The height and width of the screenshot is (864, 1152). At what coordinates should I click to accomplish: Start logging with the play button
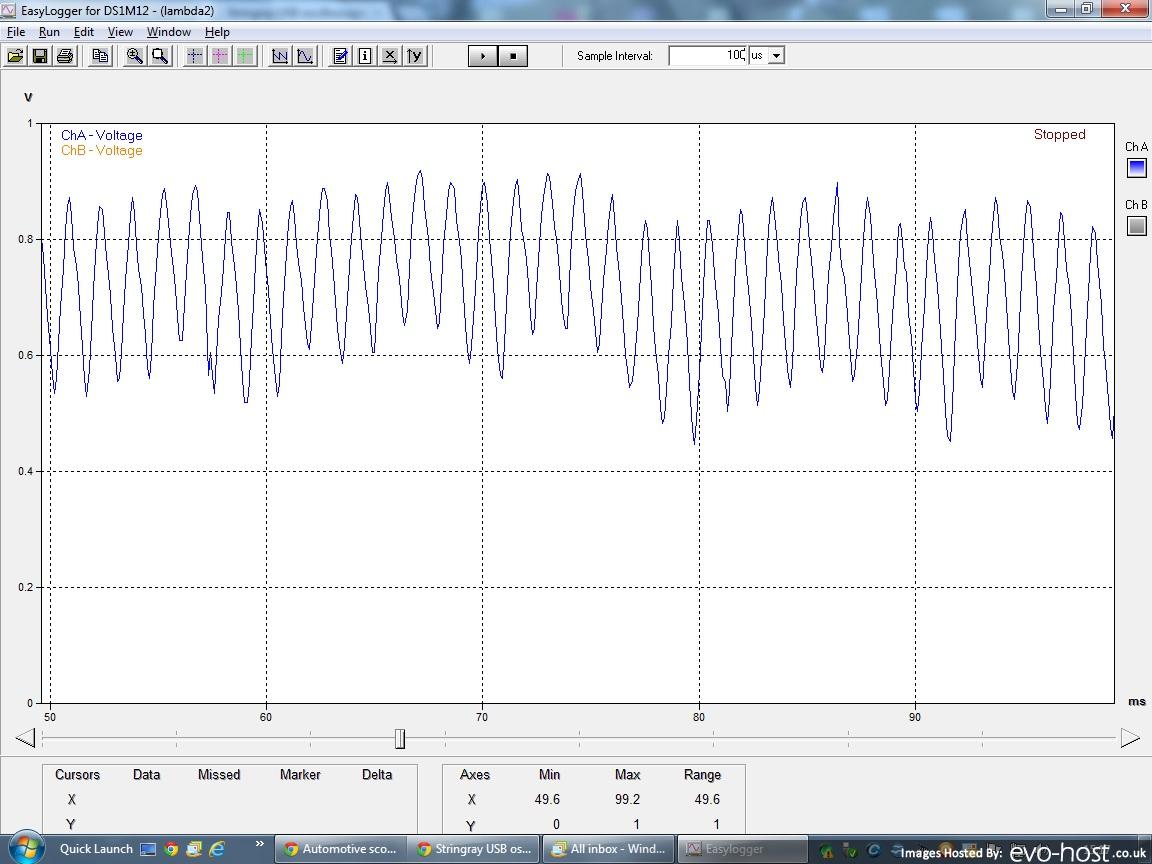tap(482, 56)
